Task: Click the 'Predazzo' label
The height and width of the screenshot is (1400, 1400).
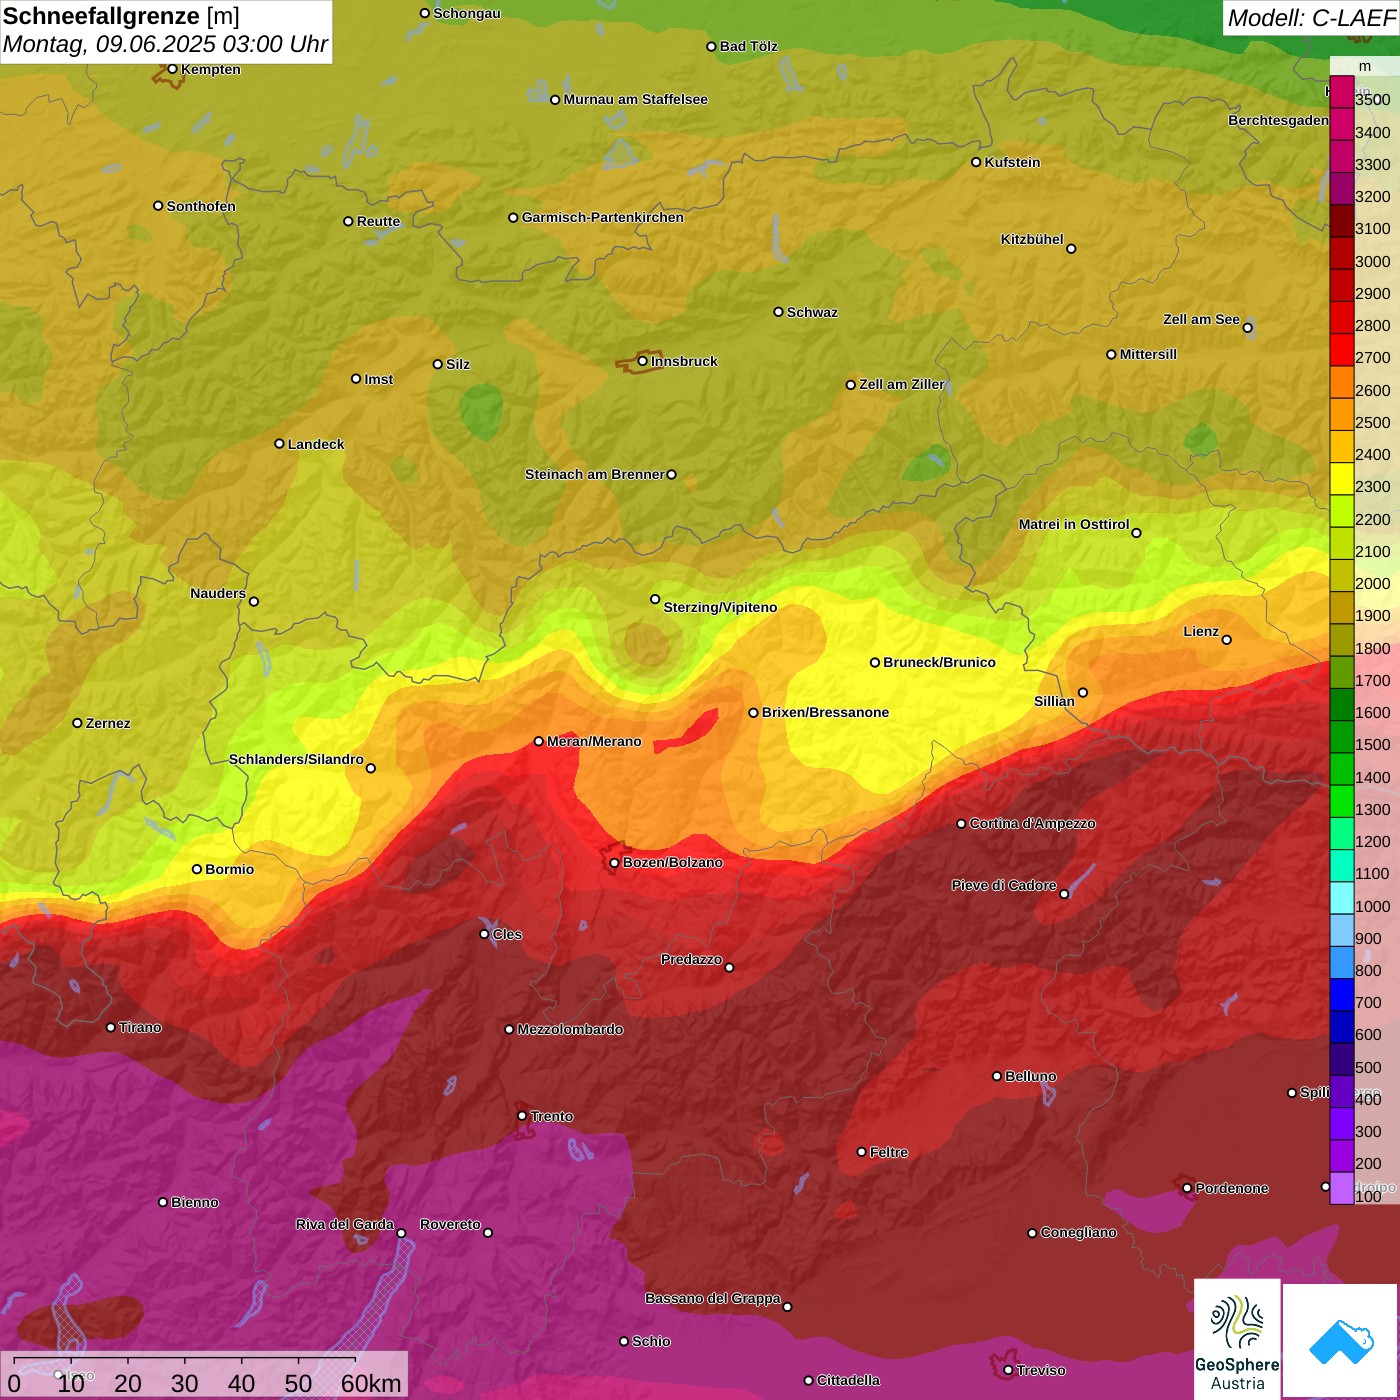Action: pyautogui.click(x=691, y=959)
